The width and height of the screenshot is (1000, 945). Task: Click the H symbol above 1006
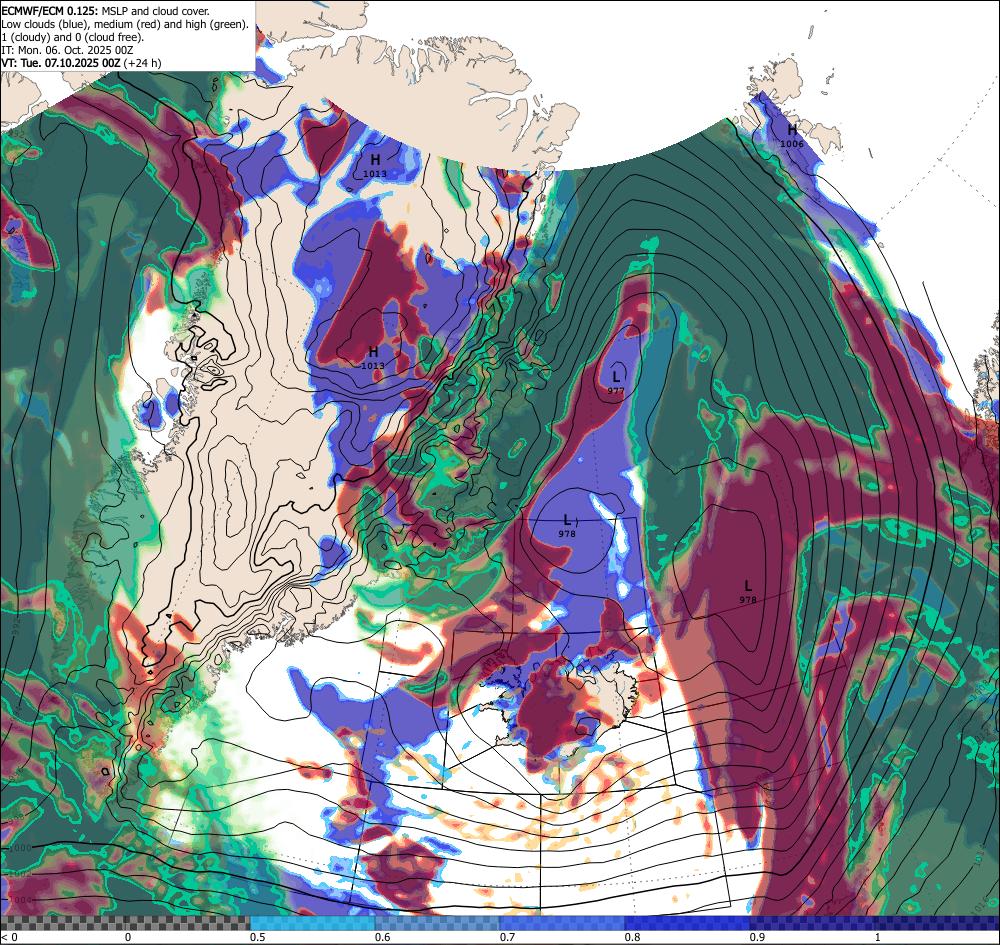pos(791,130)
